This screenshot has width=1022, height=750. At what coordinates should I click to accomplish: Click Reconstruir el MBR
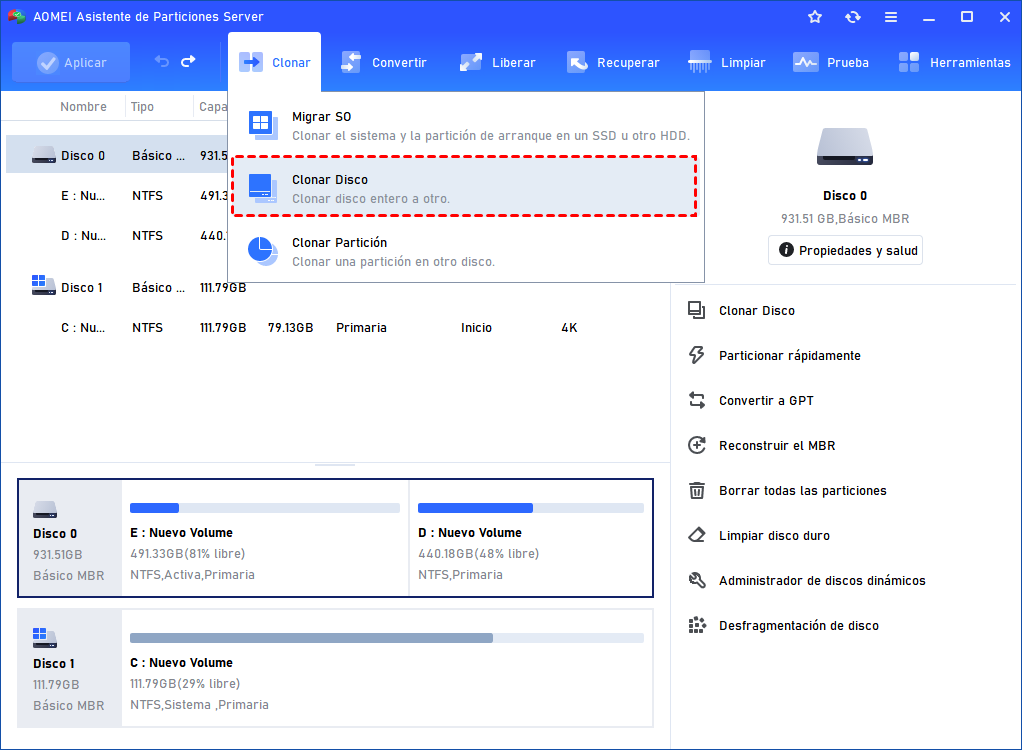[x=777, y=446]
